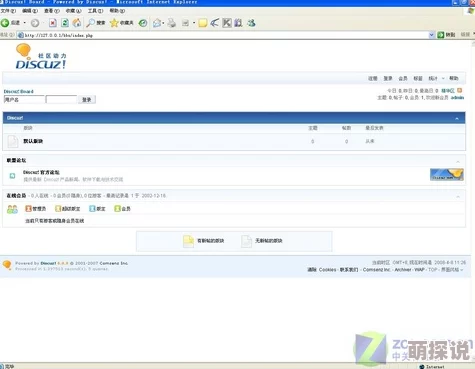This screenshot has height=369, width=475.
Task: Click the green Back arrow icon
Action: (5, 23)
